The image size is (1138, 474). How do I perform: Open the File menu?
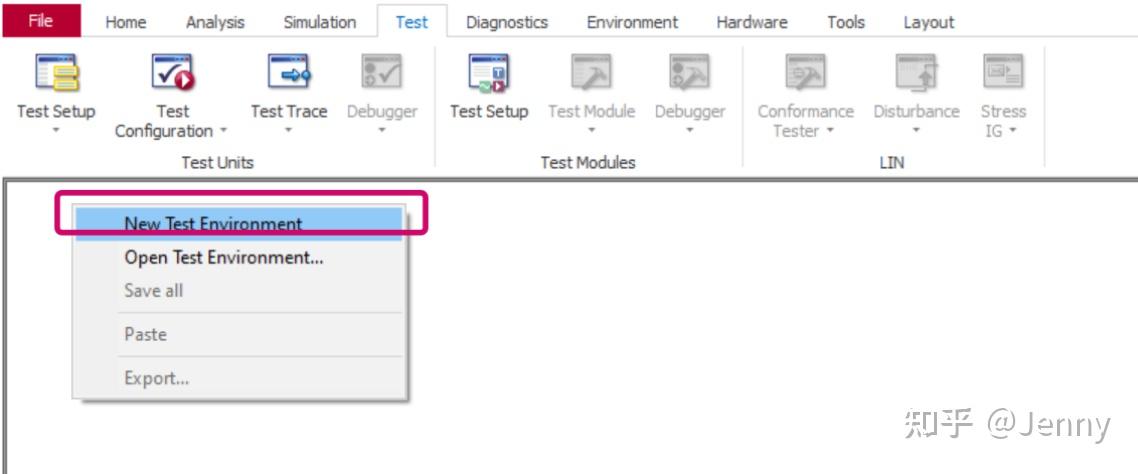pyautogui.click(x=41, y=21)
